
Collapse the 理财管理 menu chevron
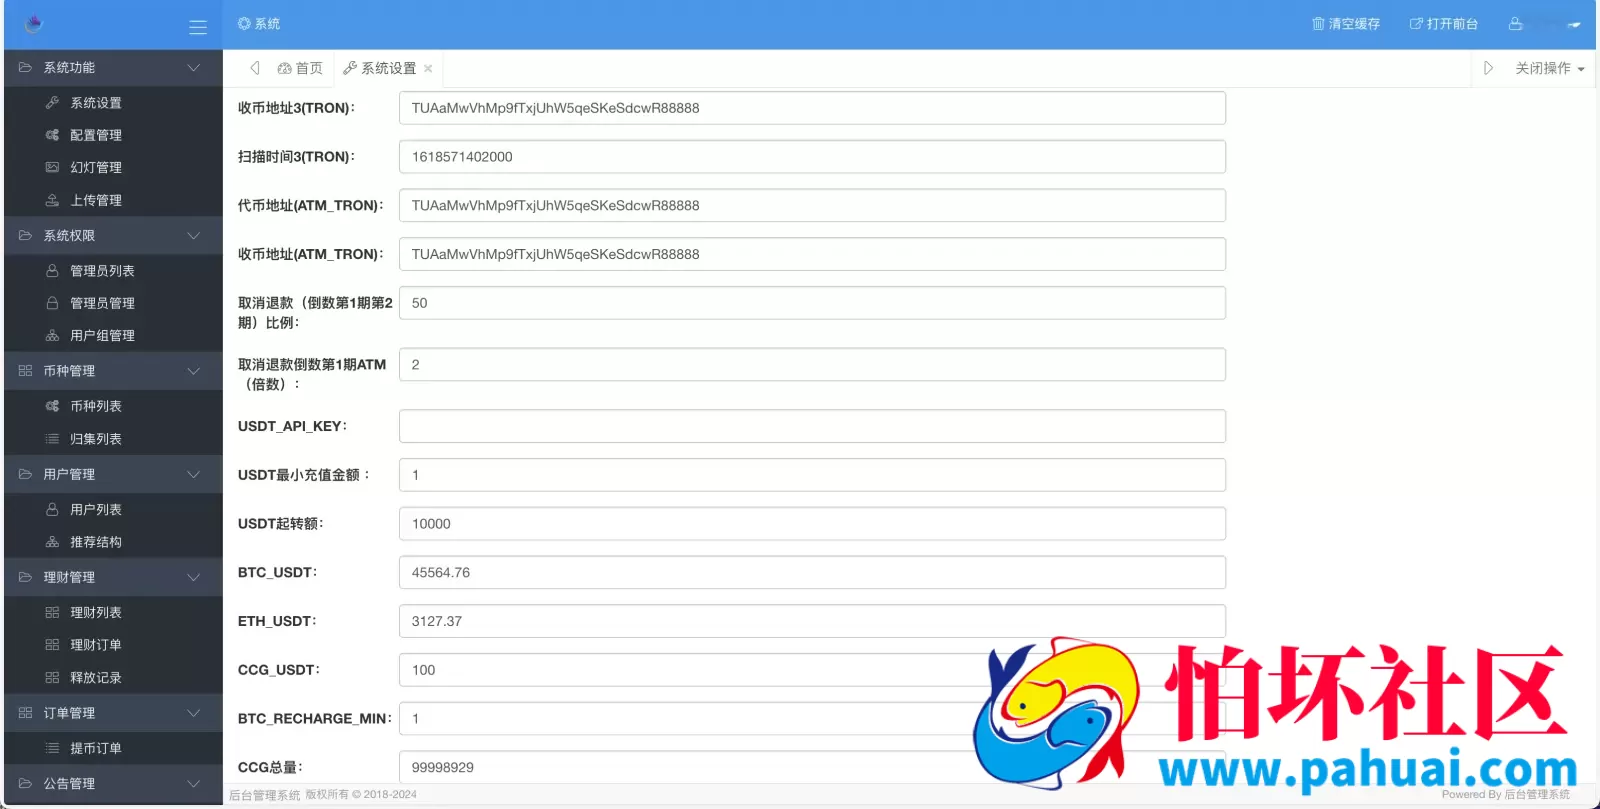(x=194, y=577)
